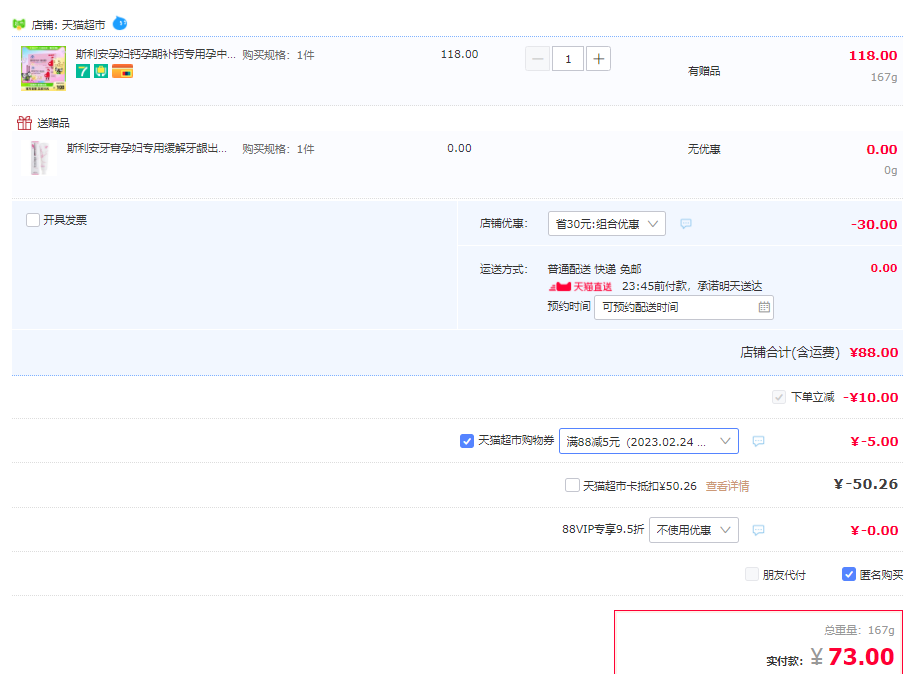Click the 73.00 actual payment amount

click(x=861, y=656)
